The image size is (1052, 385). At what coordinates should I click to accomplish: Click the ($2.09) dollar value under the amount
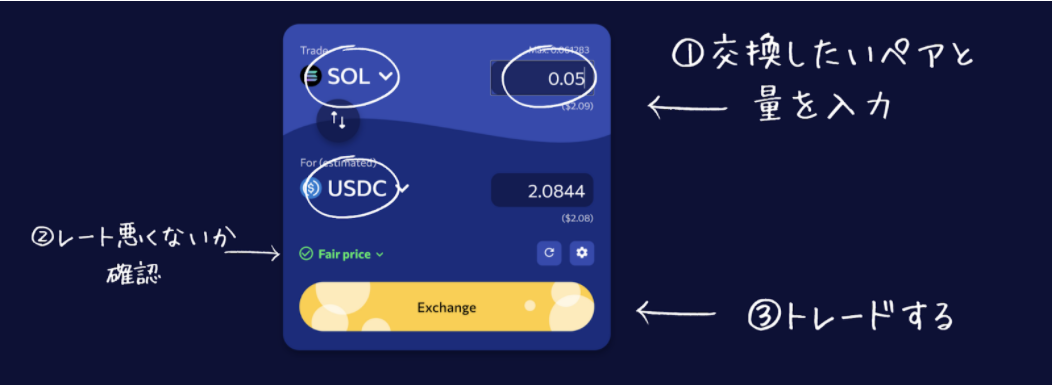(577, 106)
